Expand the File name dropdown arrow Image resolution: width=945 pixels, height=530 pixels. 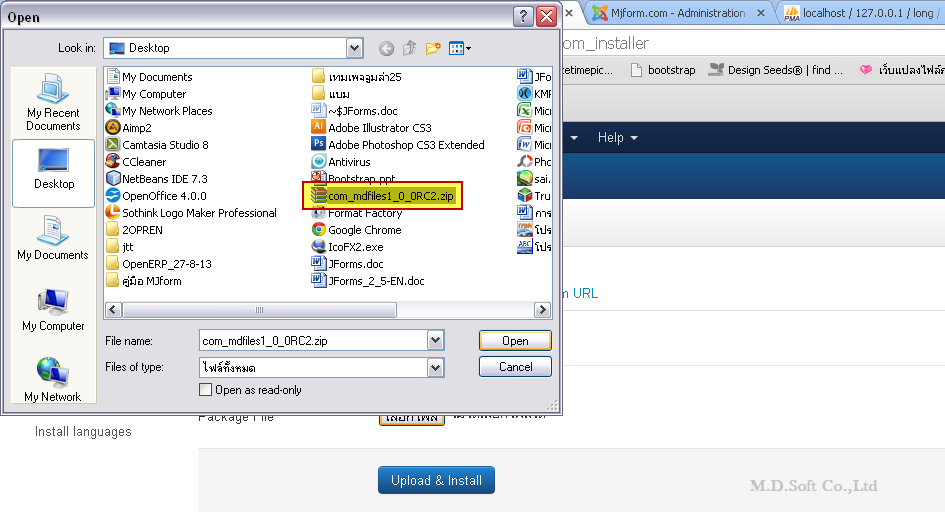coord(435,341)
